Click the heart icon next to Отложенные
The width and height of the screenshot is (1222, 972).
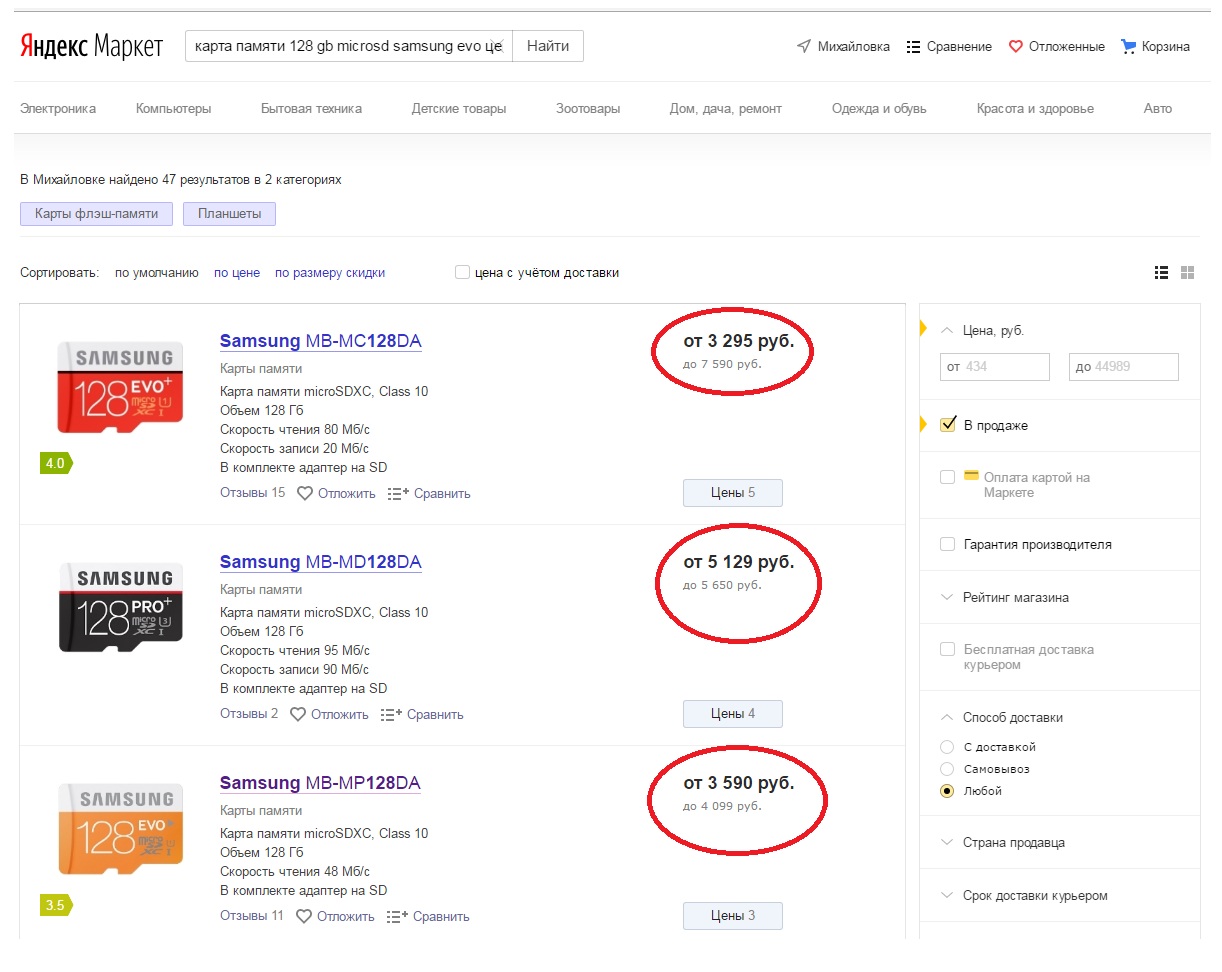[1016, 46]
